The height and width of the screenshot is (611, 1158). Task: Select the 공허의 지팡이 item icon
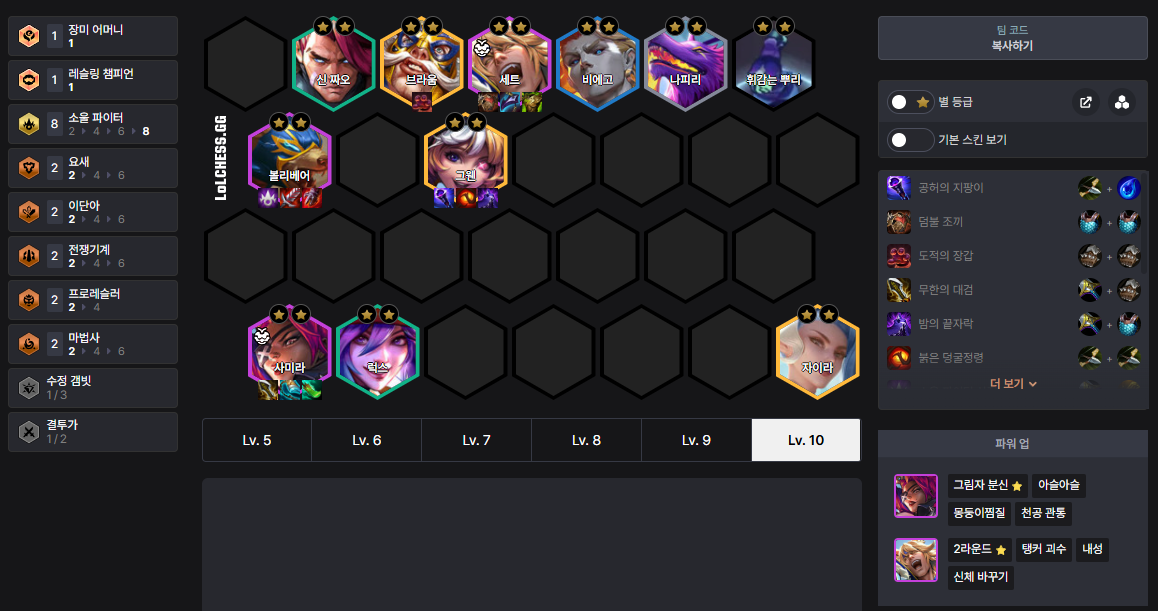coord(899,188)
